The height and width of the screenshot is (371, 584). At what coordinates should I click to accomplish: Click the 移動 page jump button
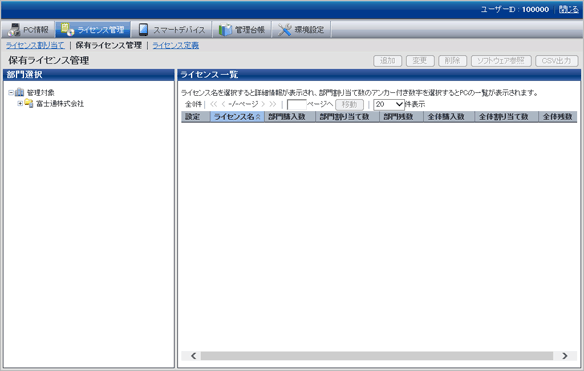pyautogui.click(x=349, y=105)
